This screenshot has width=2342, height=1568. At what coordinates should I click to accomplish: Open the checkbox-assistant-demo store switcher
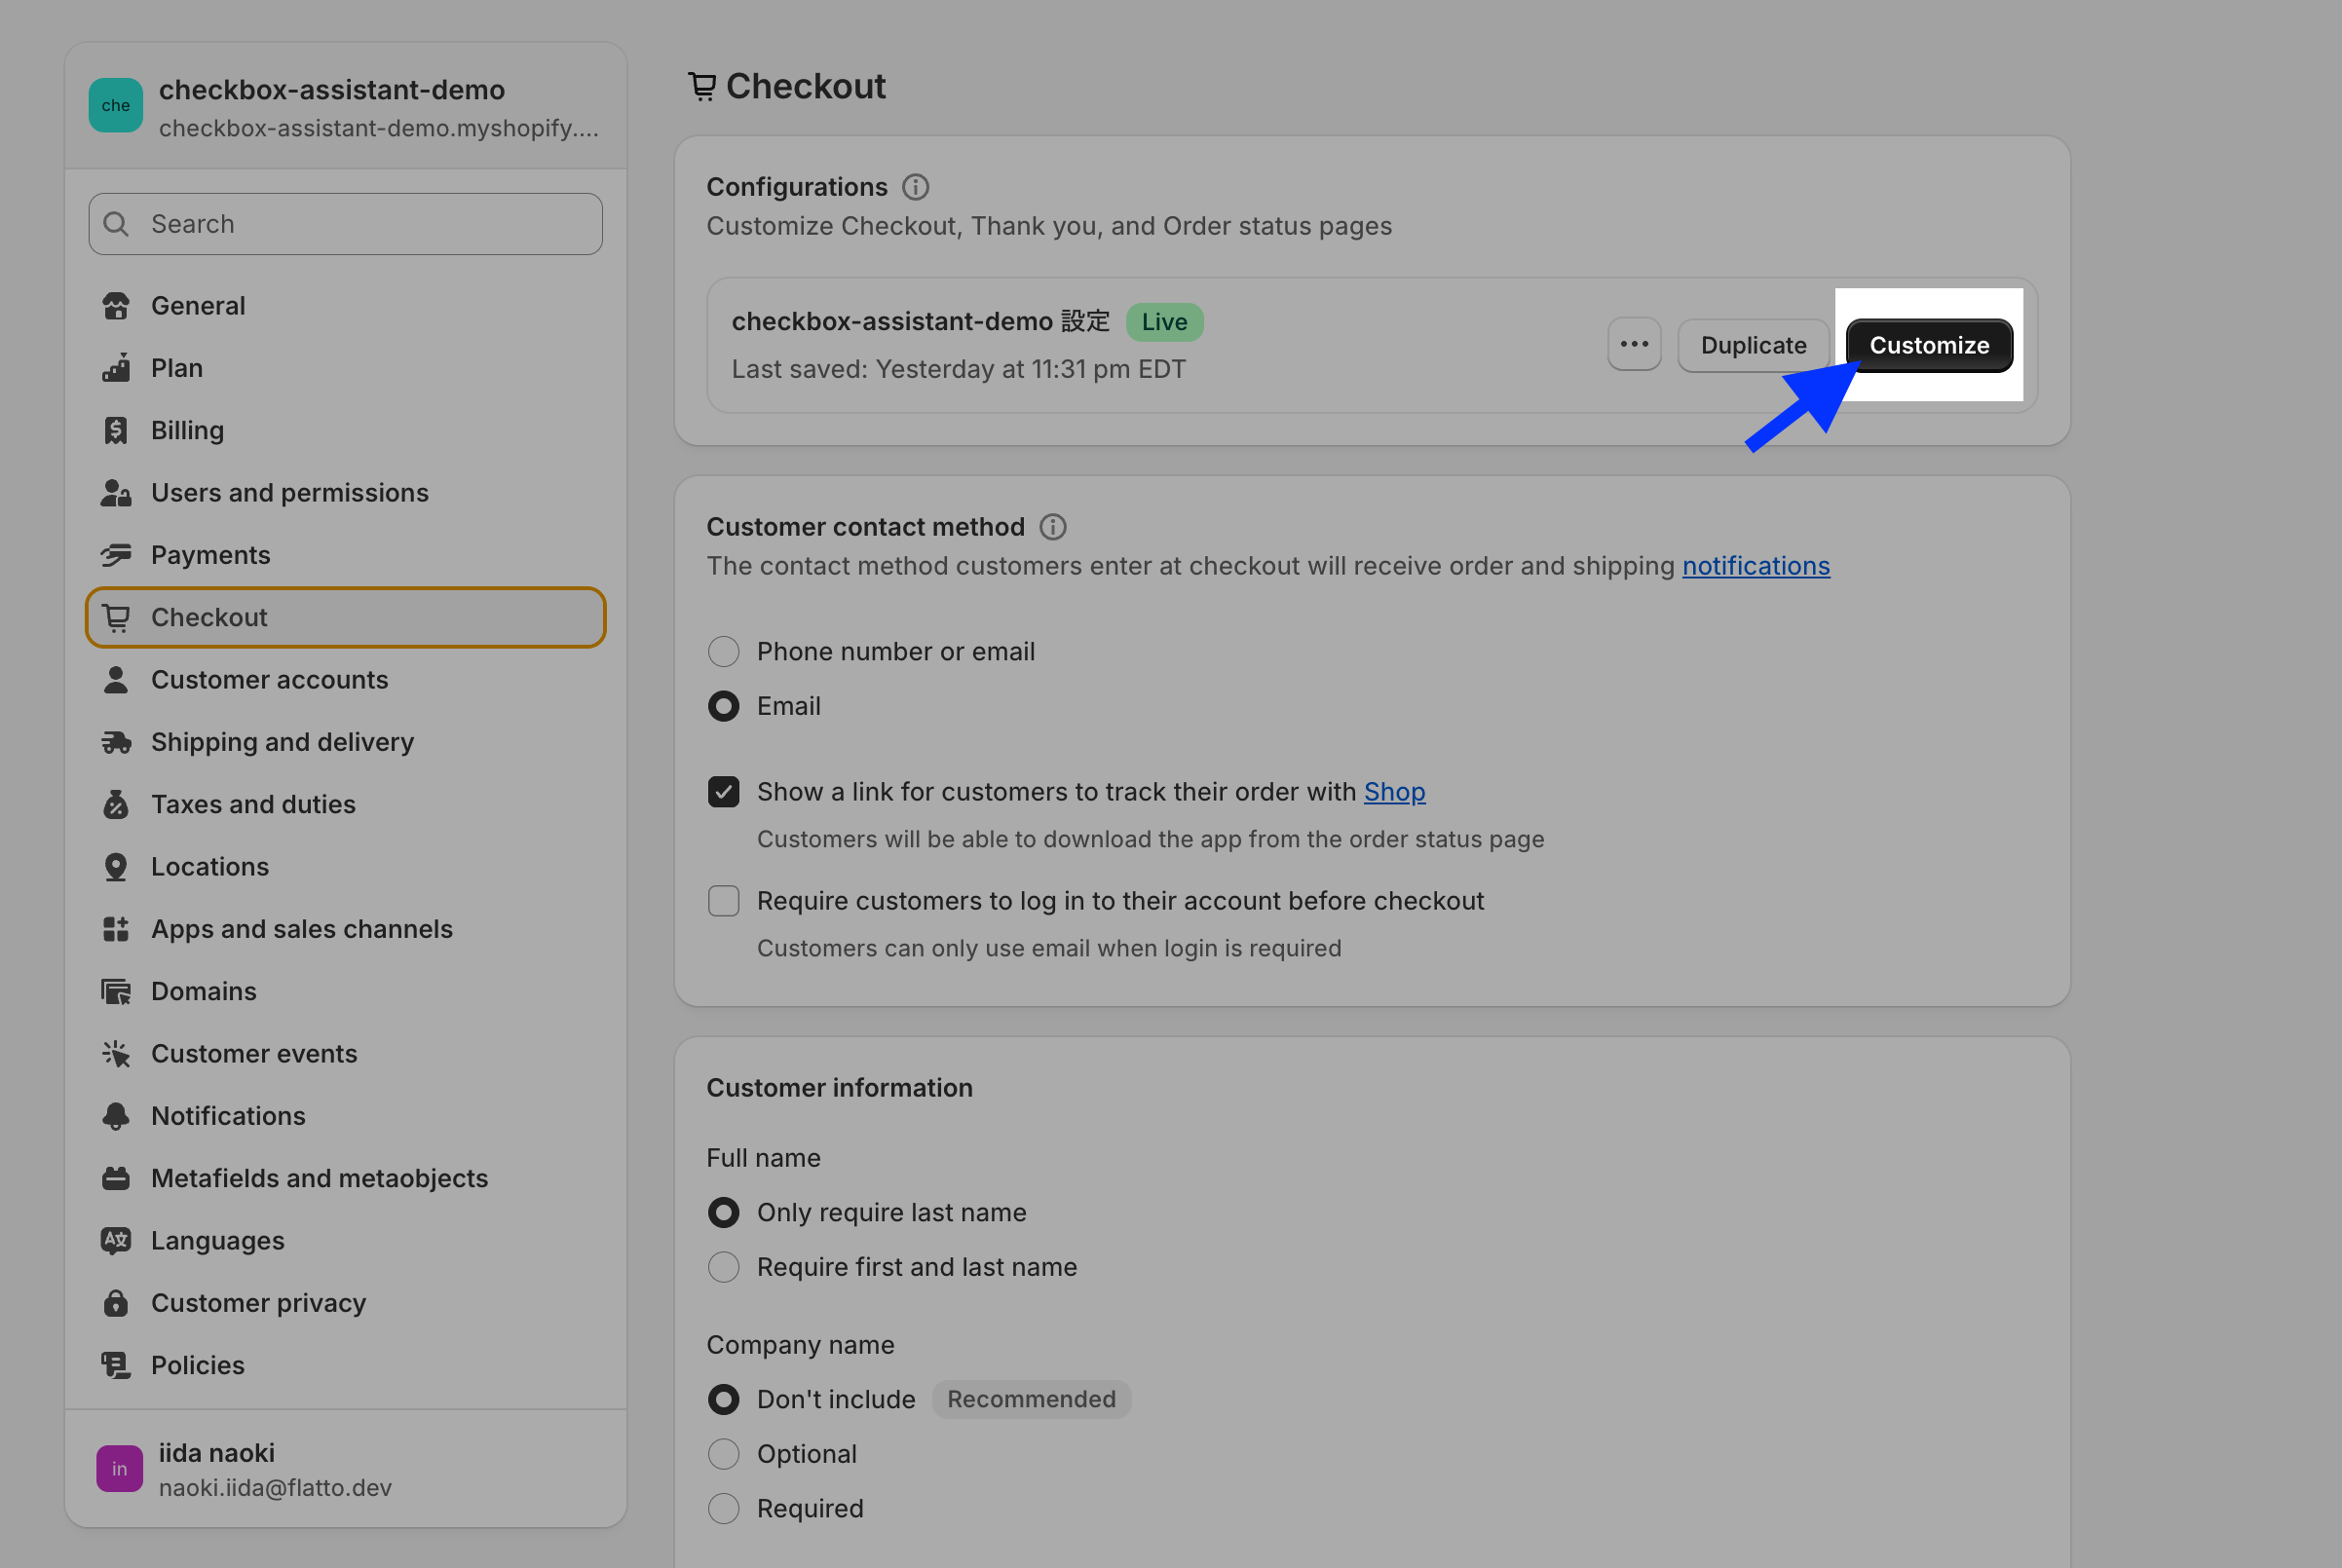tap(345, 107)
